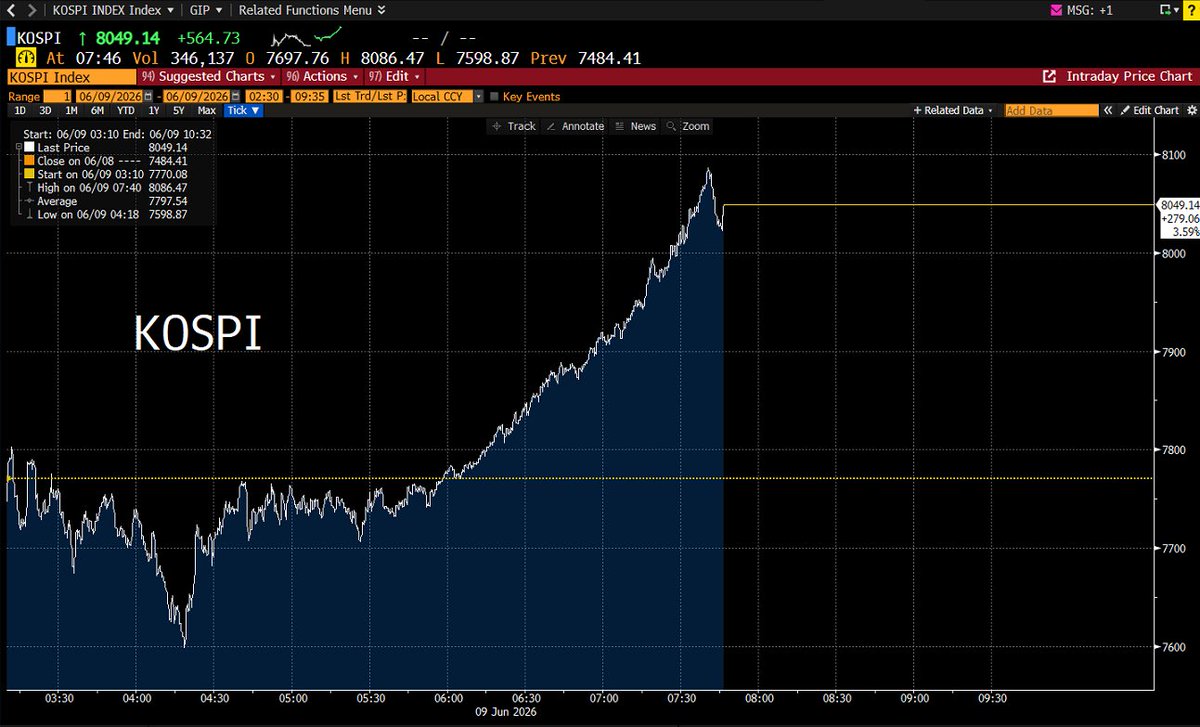Activate the Zoom tool
1200x727 pixels.
tap(687, 126)
